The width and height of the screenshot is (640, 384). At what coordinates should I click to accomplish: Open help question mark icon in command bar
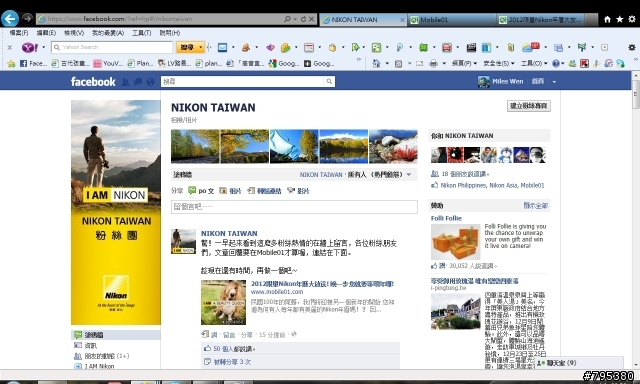(555, 63)
